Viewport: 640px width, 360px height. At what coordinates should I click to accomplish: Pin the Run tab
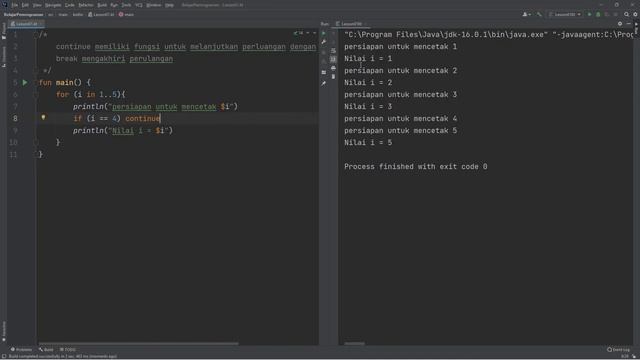tap(324, 83)
